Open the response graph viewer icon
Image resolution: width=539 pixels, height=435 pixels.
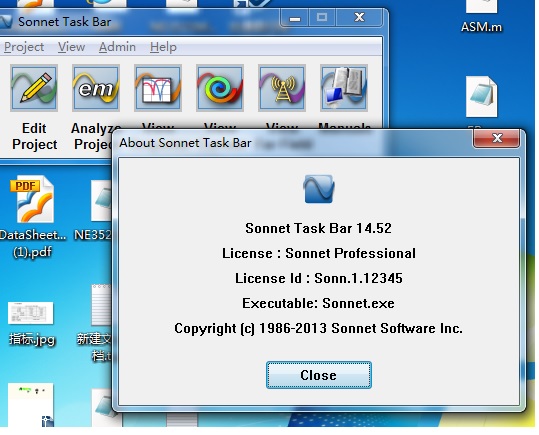click(x=158, y=88)
